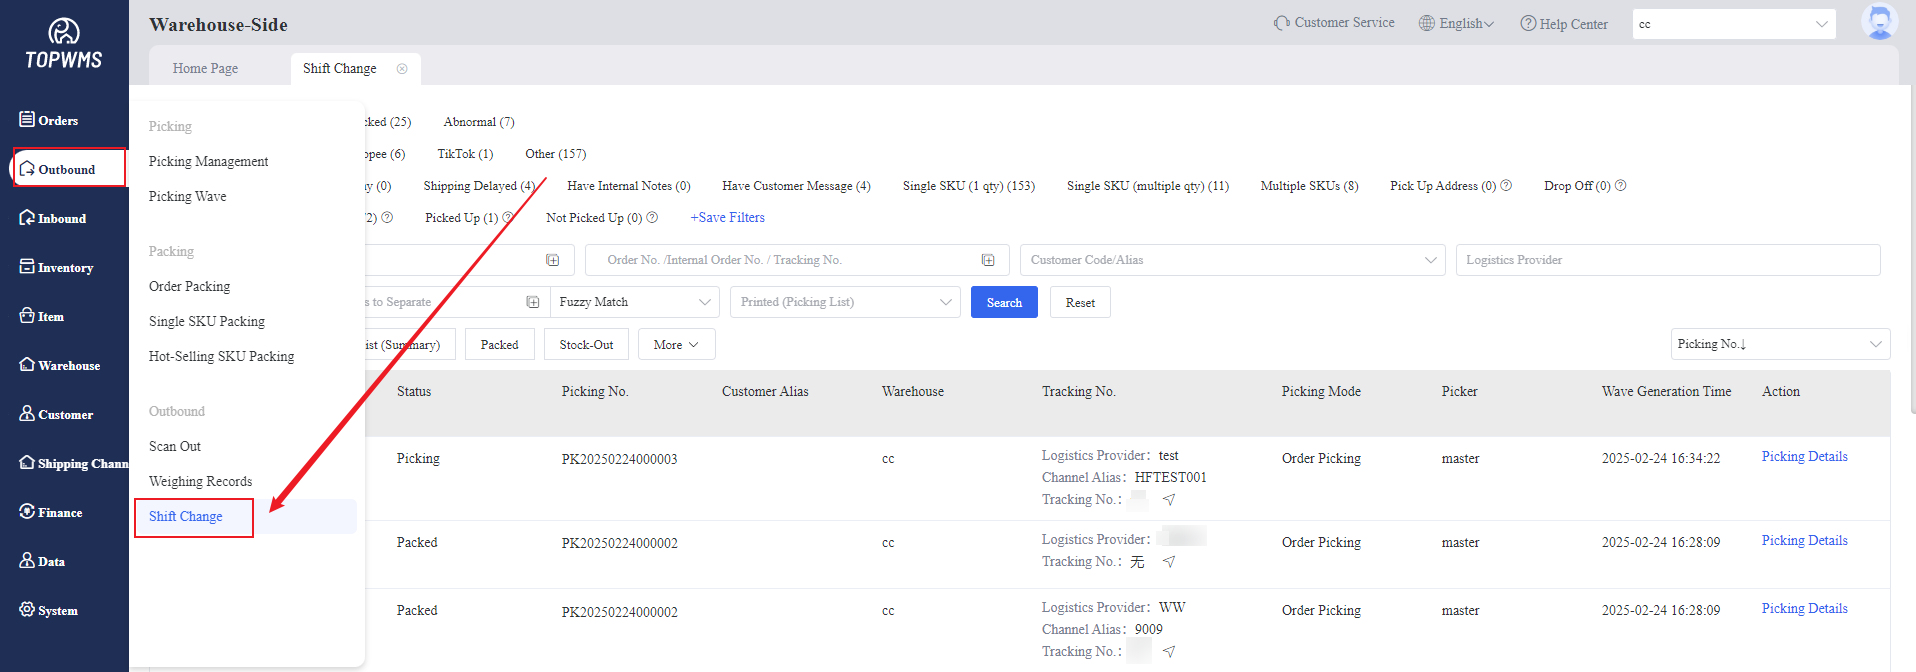Viewport: 1916px width, 672px height.
Task: Expand the More actions dropdown
Action: coord(676,345)
